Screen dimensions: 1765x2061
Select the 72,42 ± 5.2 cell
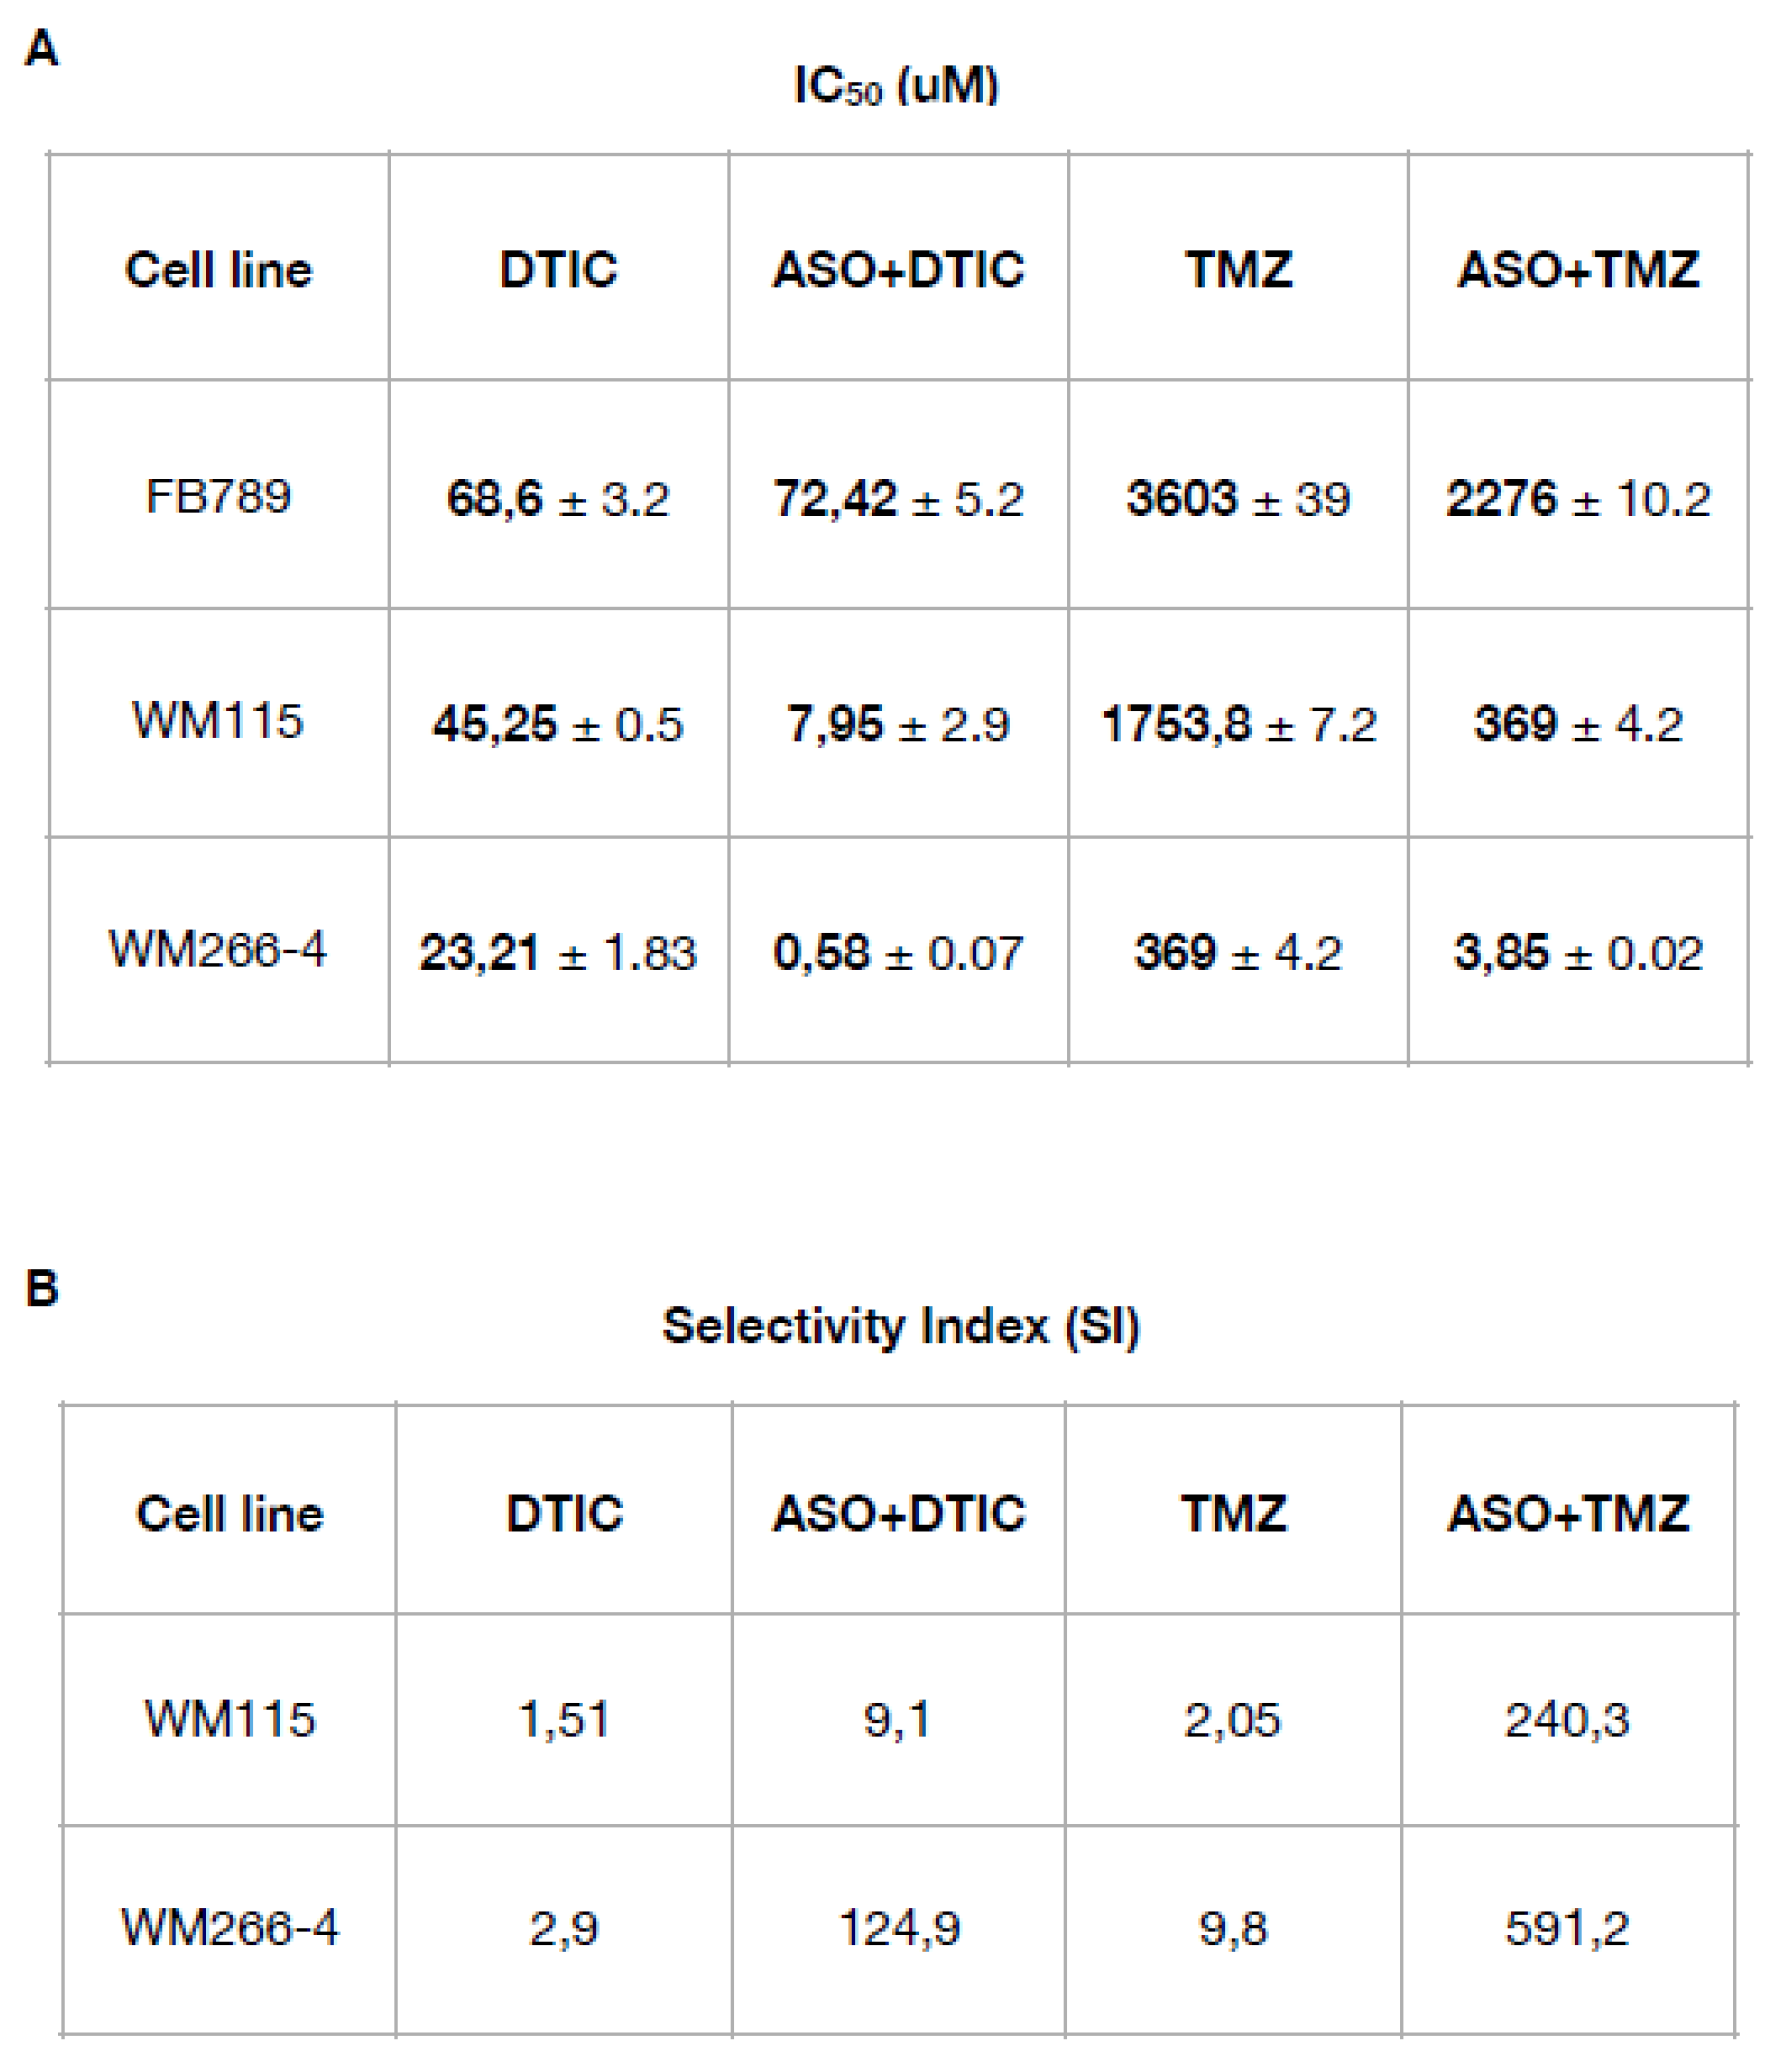click(898, 499)
